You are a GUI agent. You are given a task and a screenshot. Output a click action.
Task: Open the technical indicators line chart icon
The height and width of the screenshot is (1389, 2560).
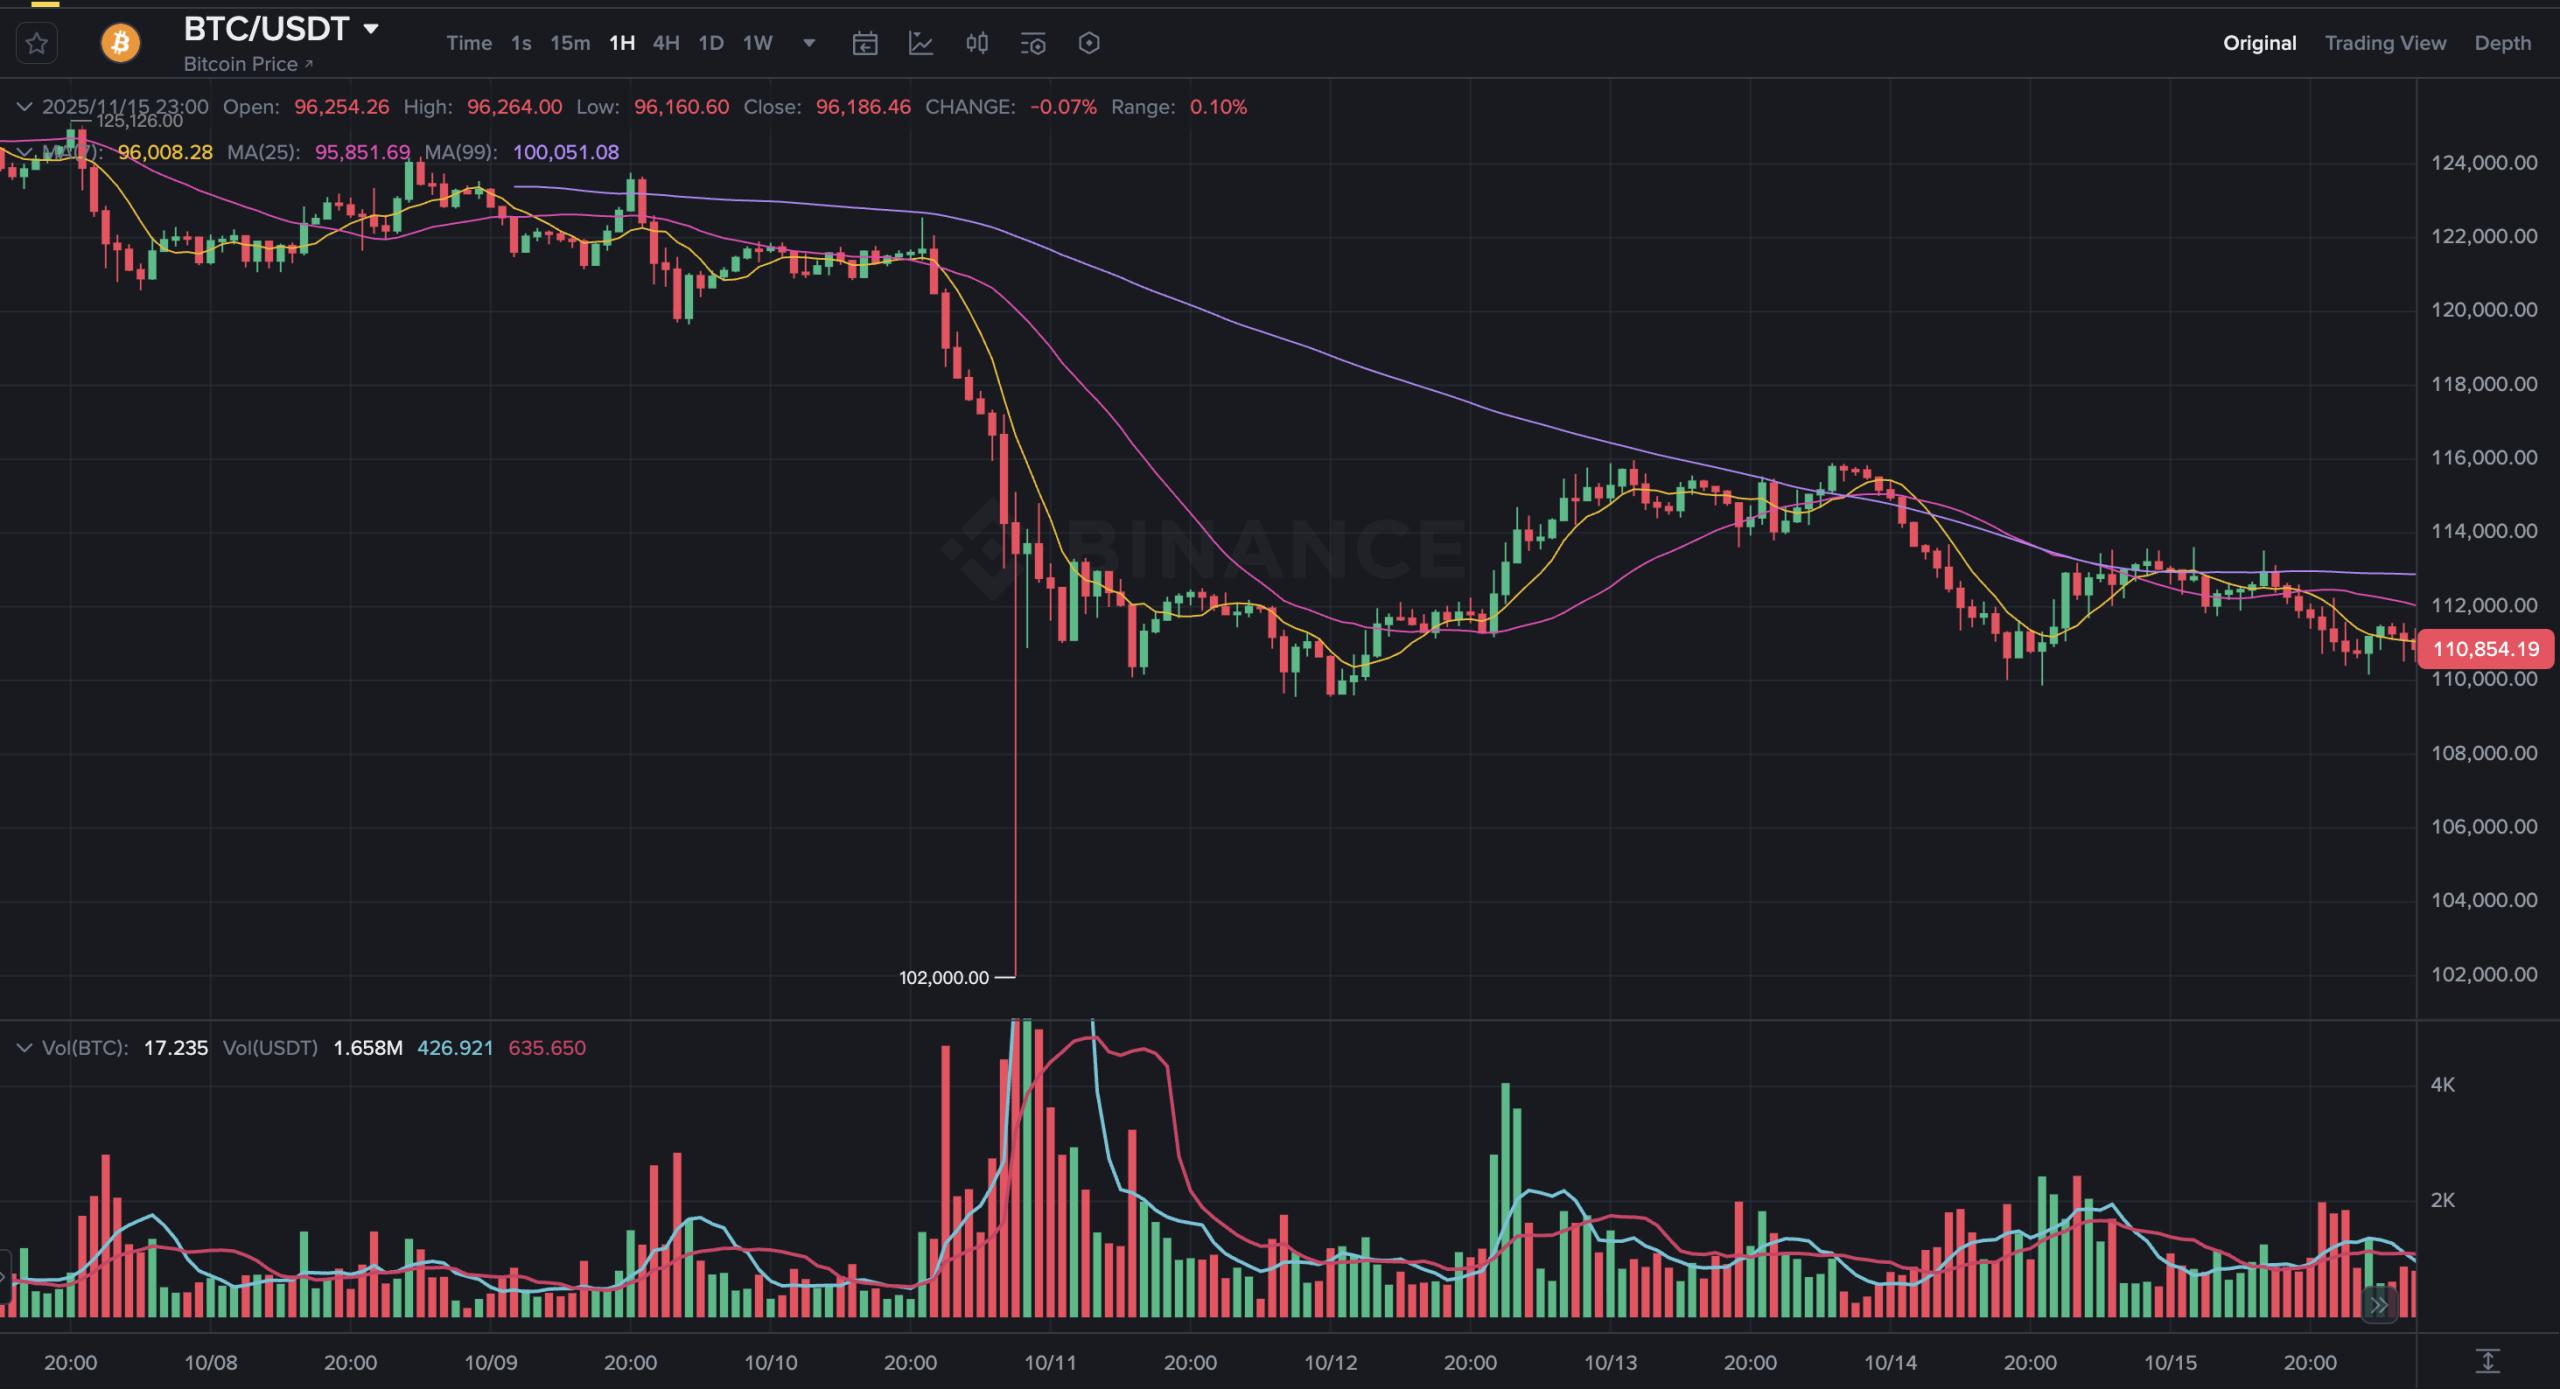pyautogui.click(x=920, y=43)
